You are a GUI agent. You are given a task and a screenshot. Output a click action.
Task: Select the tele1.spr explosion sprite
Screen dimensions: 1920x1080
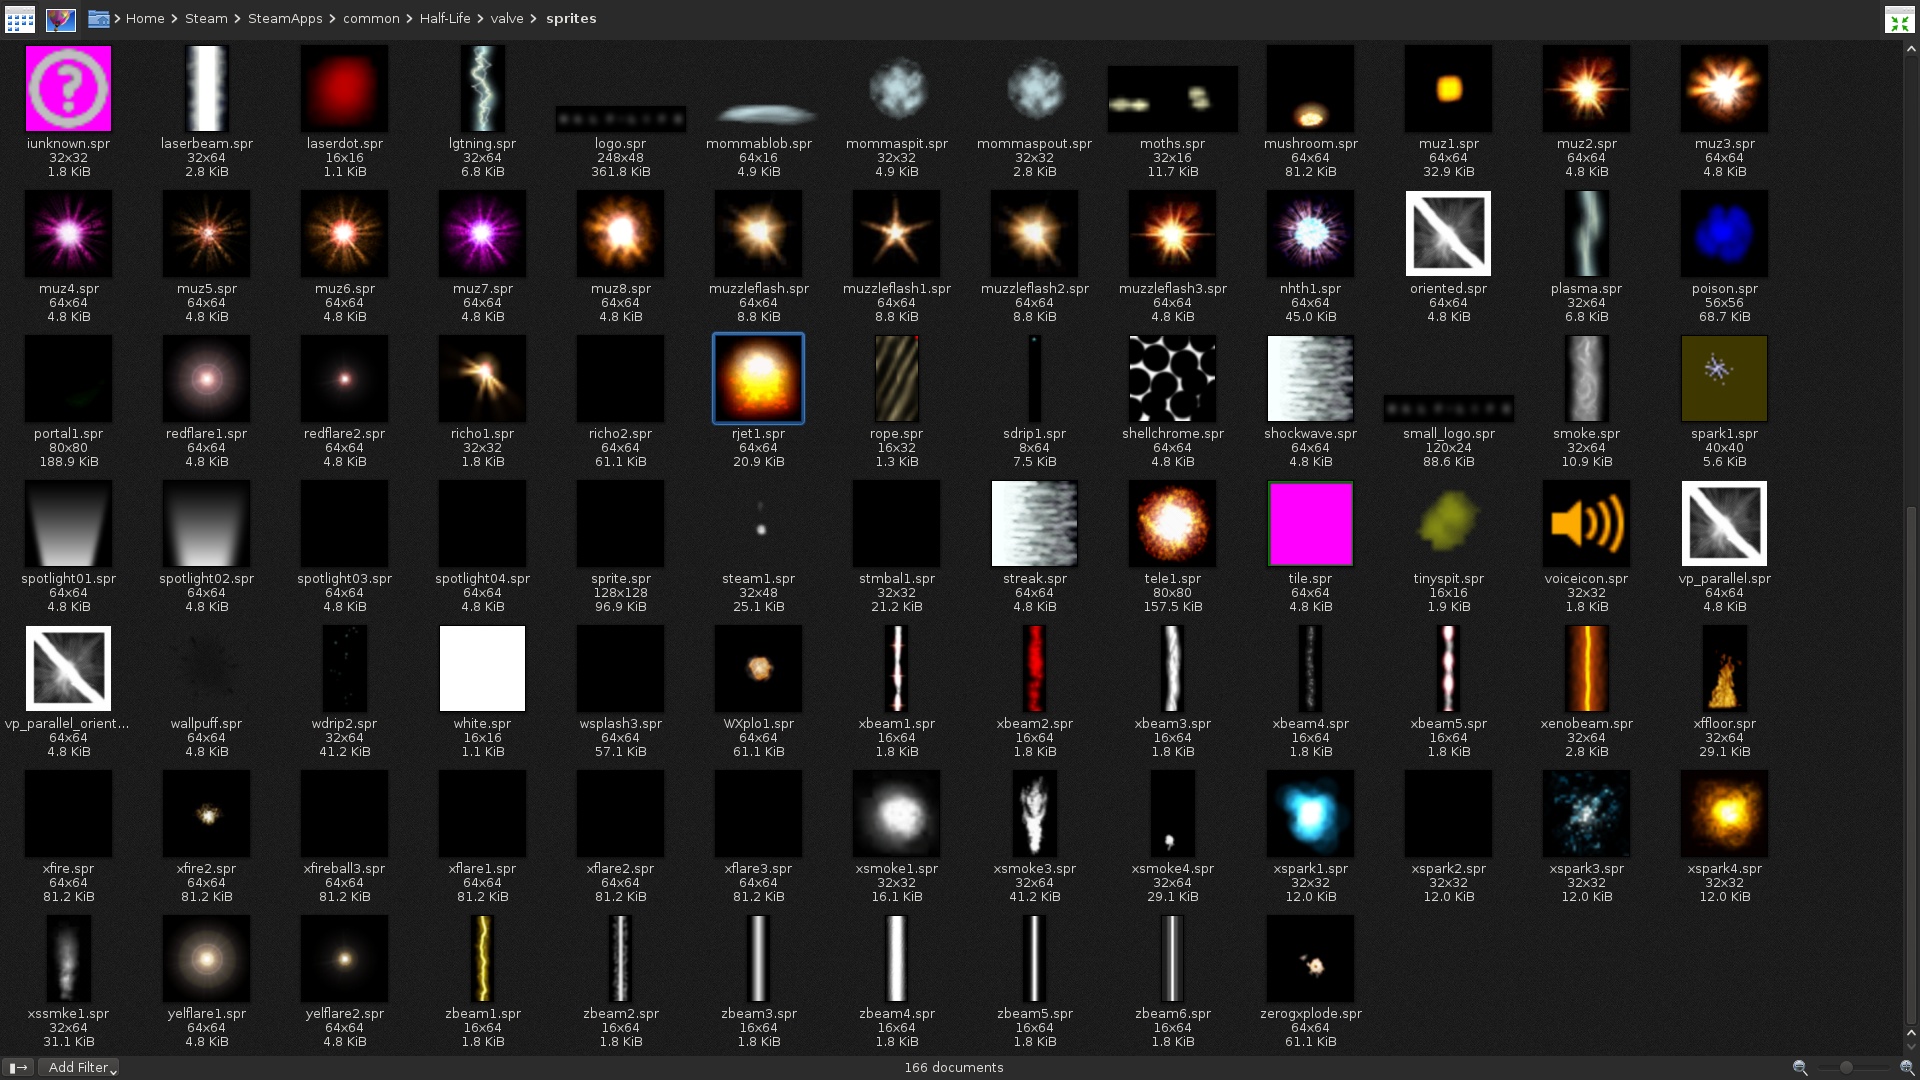pyautogui.click(x=1172, y=524)
